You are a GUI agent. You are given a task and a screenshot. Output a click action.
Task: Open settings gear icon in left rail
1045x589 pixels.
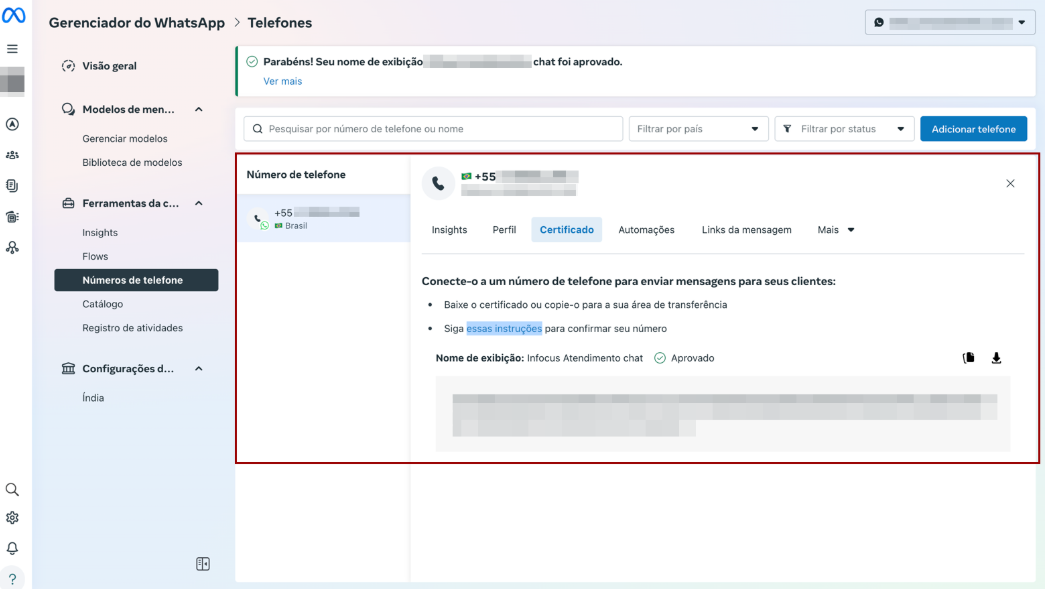pyautogui.click(x=12, y=518)
